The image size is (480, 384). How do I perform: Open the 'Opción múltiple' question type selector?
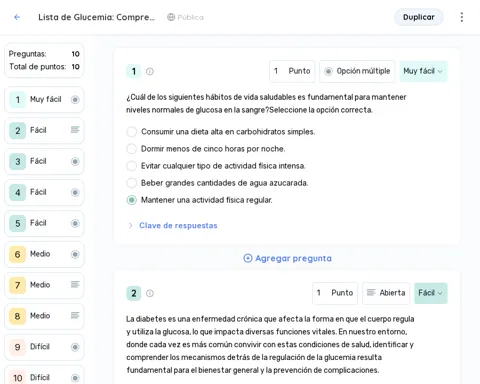(357, 71)
